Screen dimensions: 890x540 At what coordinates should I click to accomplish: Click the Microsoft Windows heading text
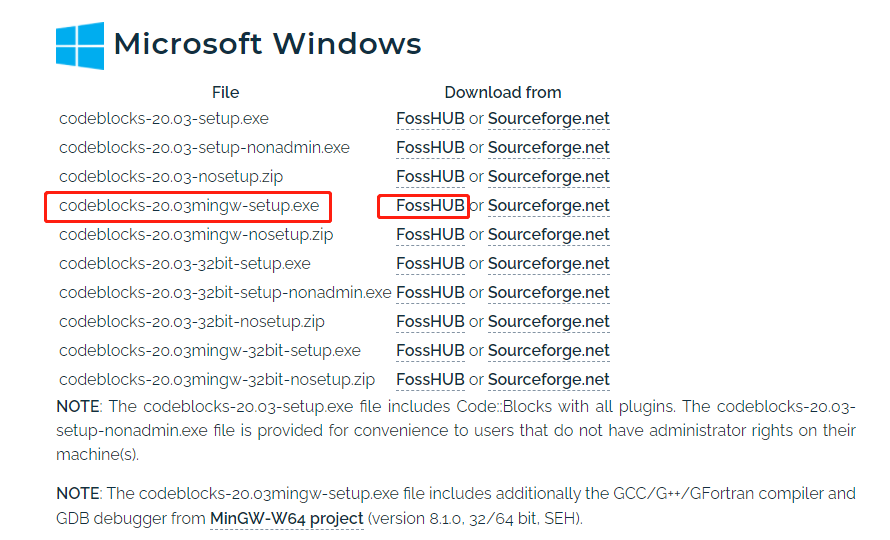pyautogui.click(x=267, y=44)
